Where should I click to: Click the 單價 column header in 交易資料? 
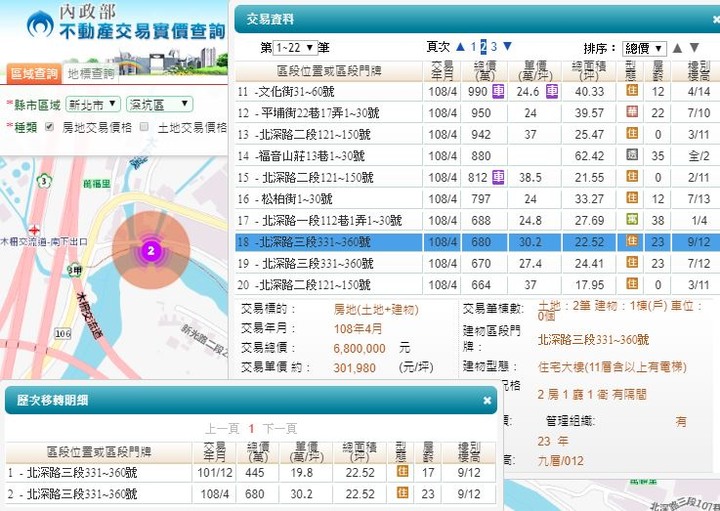click(x=535, y=71)
